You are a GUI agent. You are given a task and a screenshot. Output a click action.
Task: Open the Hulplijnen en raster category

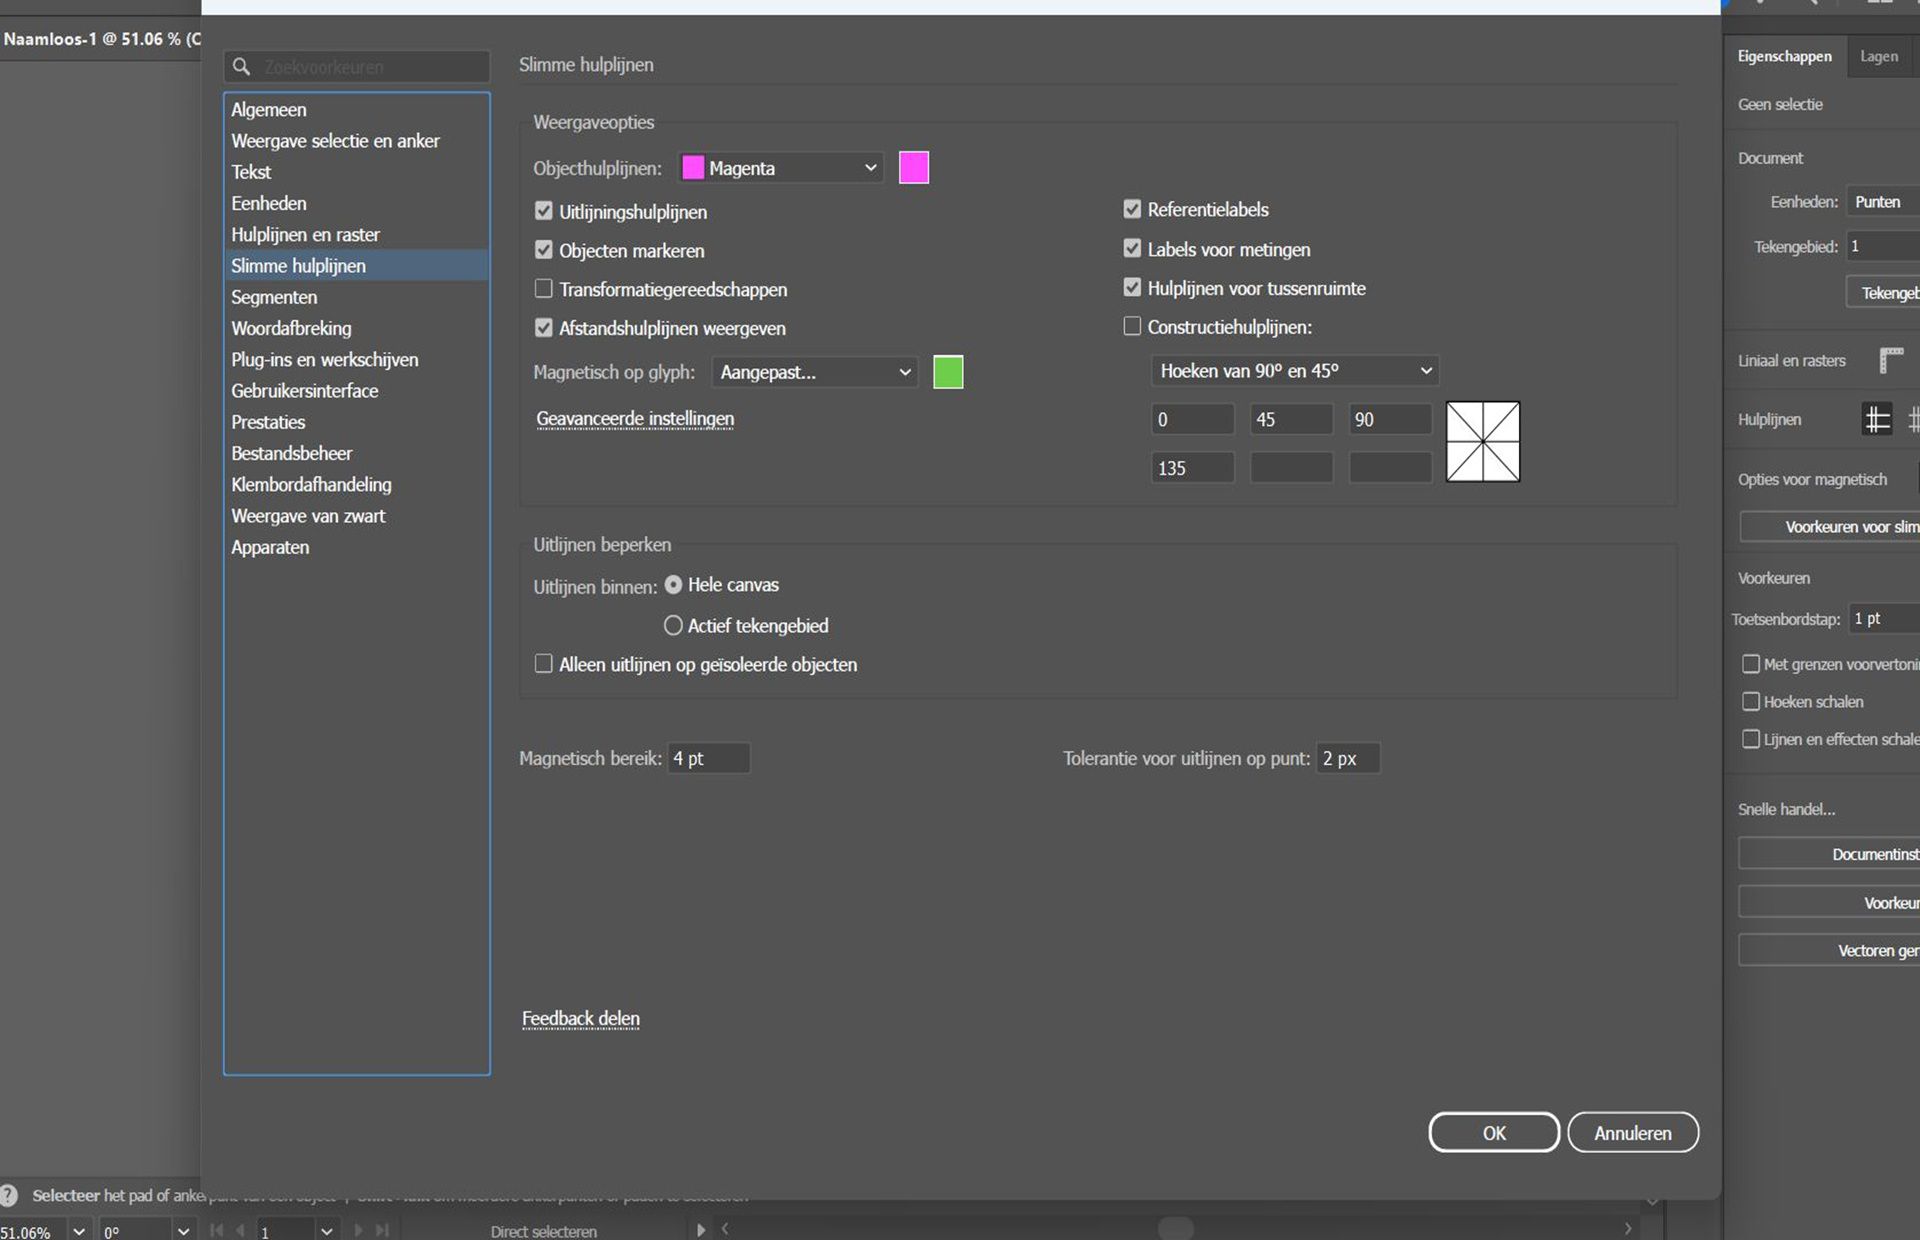pyautogui.click(x=305, y=235)
